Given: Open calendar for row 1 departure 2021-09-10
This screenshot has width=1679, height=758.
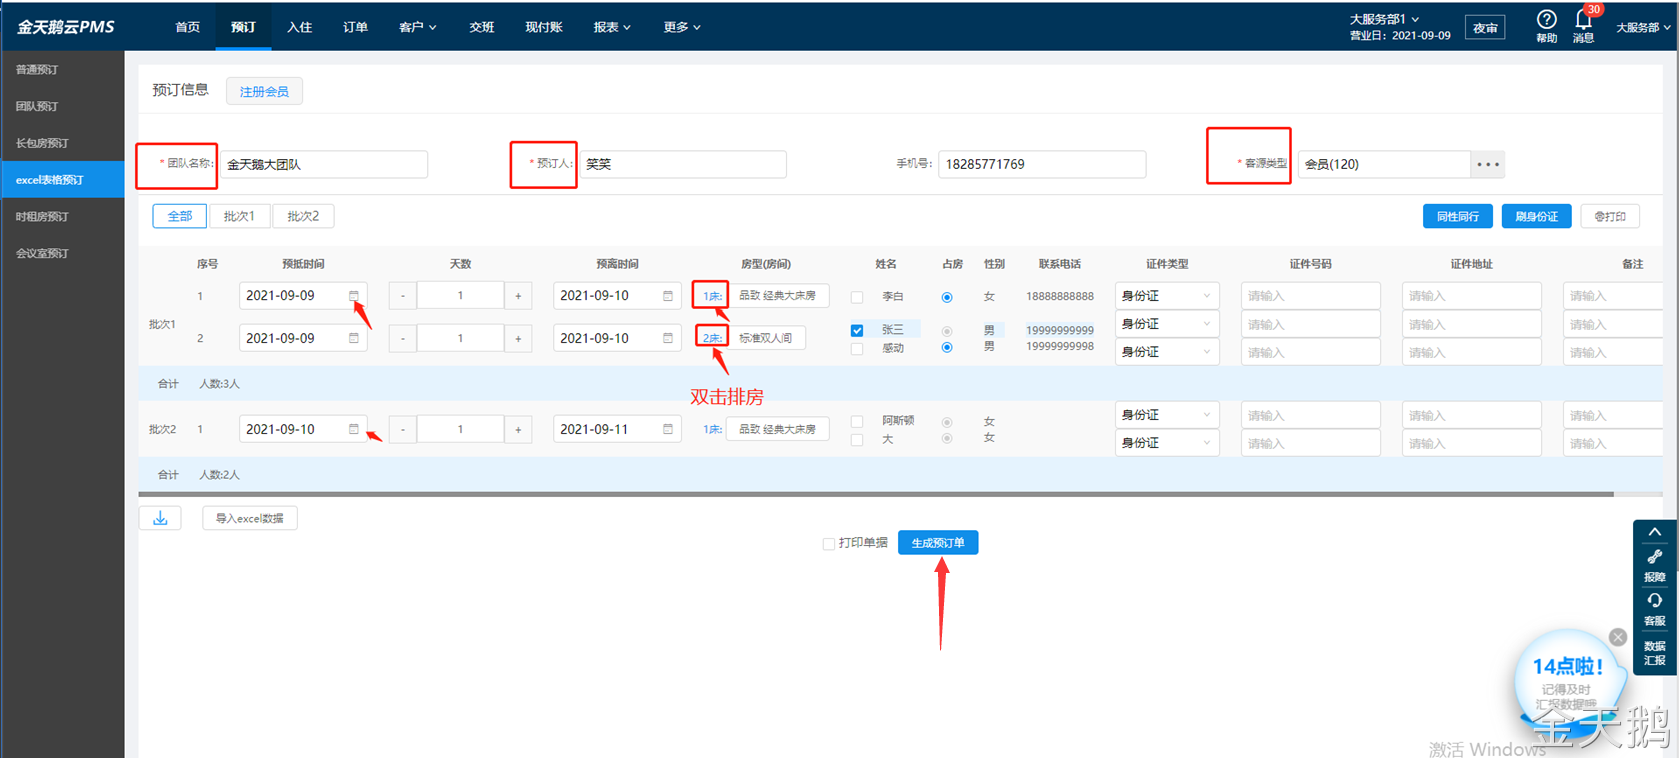Looking at the screenshot, I should pyautogui.click(x=668, y=296).
